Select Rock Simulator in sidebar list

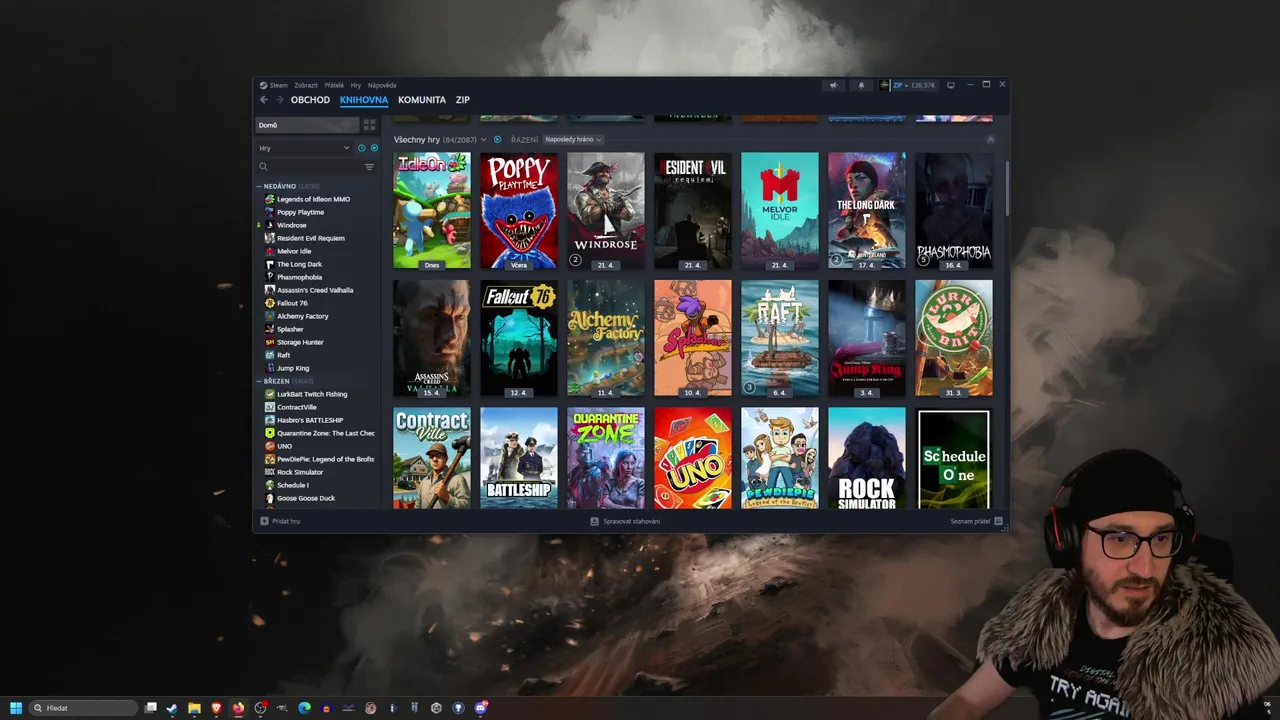point(300,472)
